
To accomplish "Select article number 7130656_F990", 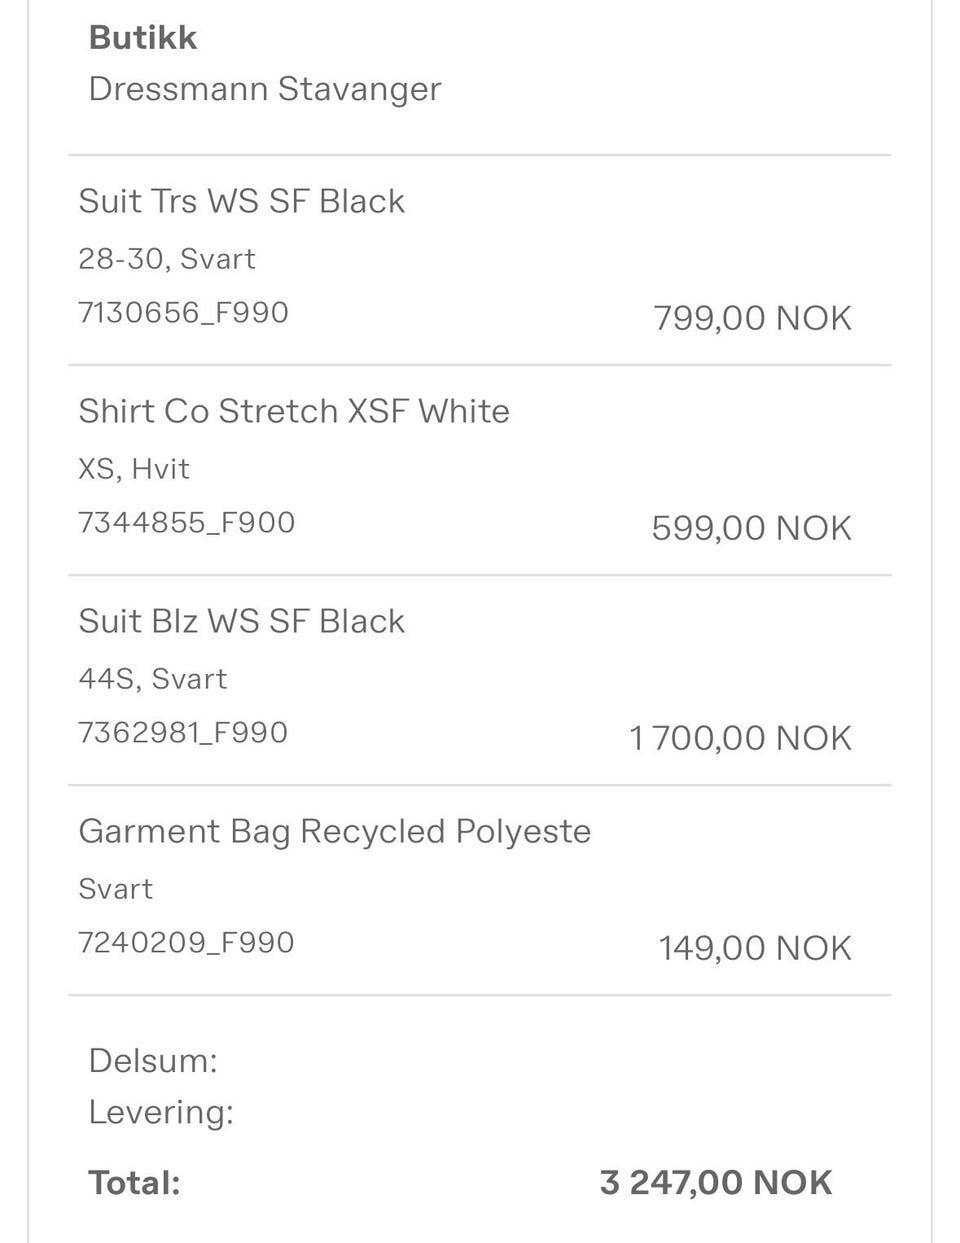I will click(183, 313).
